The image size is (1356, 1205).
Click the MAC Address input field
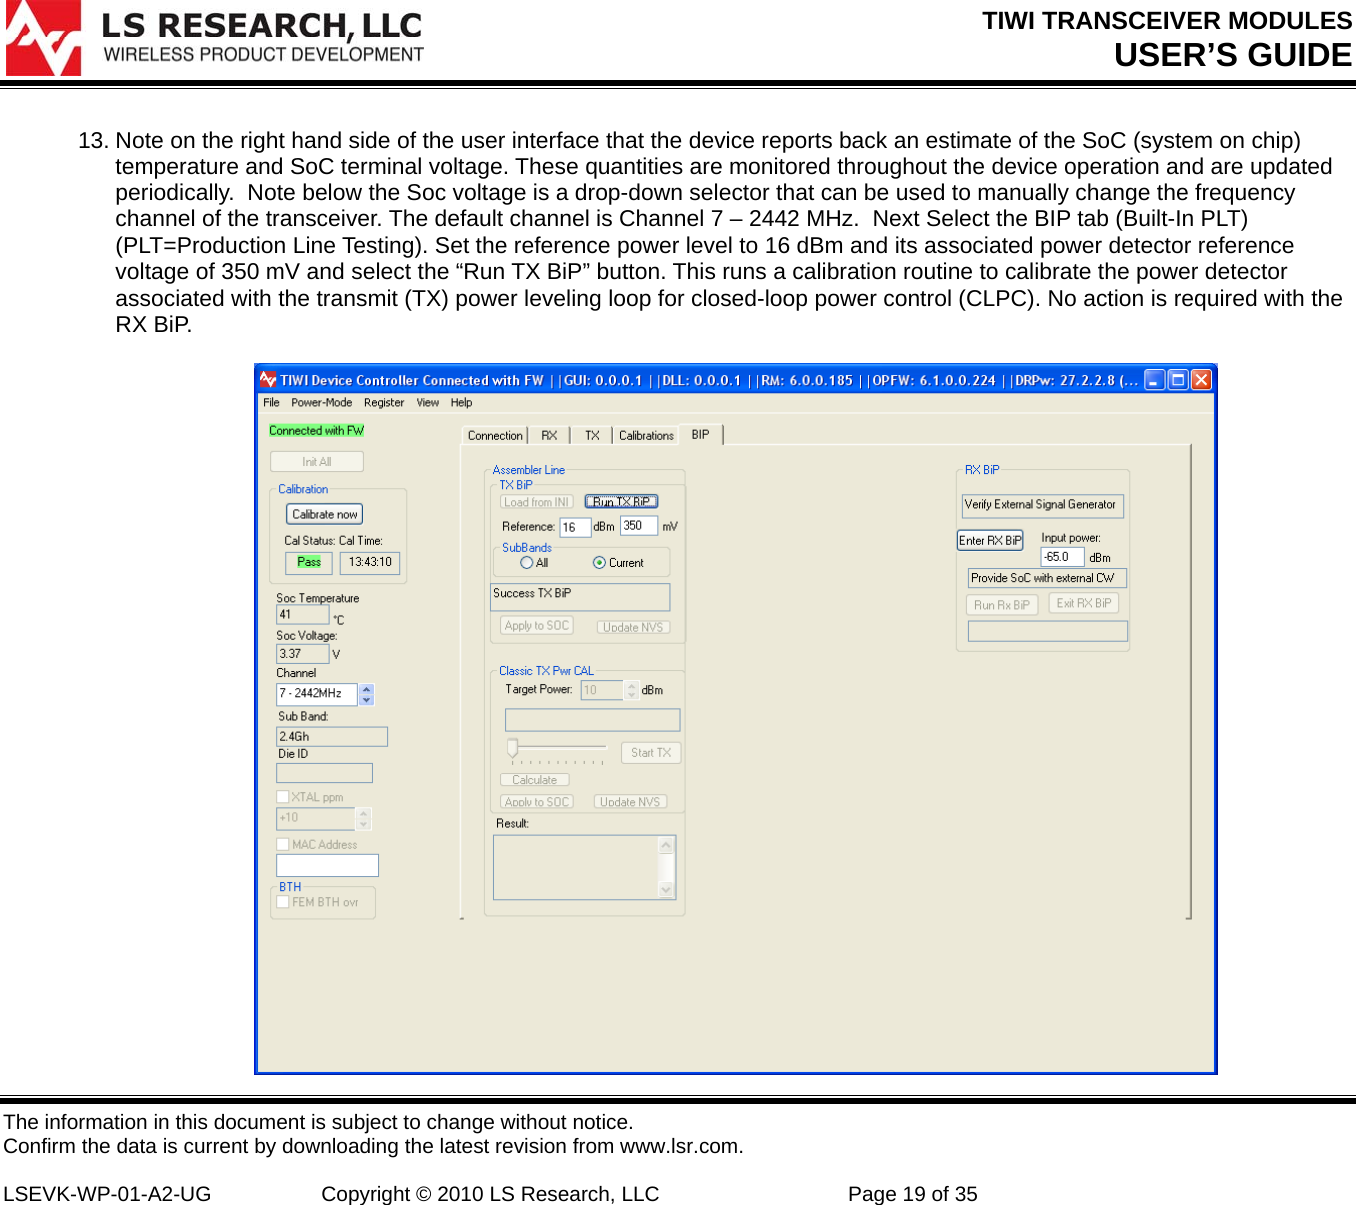pos(328,866)
